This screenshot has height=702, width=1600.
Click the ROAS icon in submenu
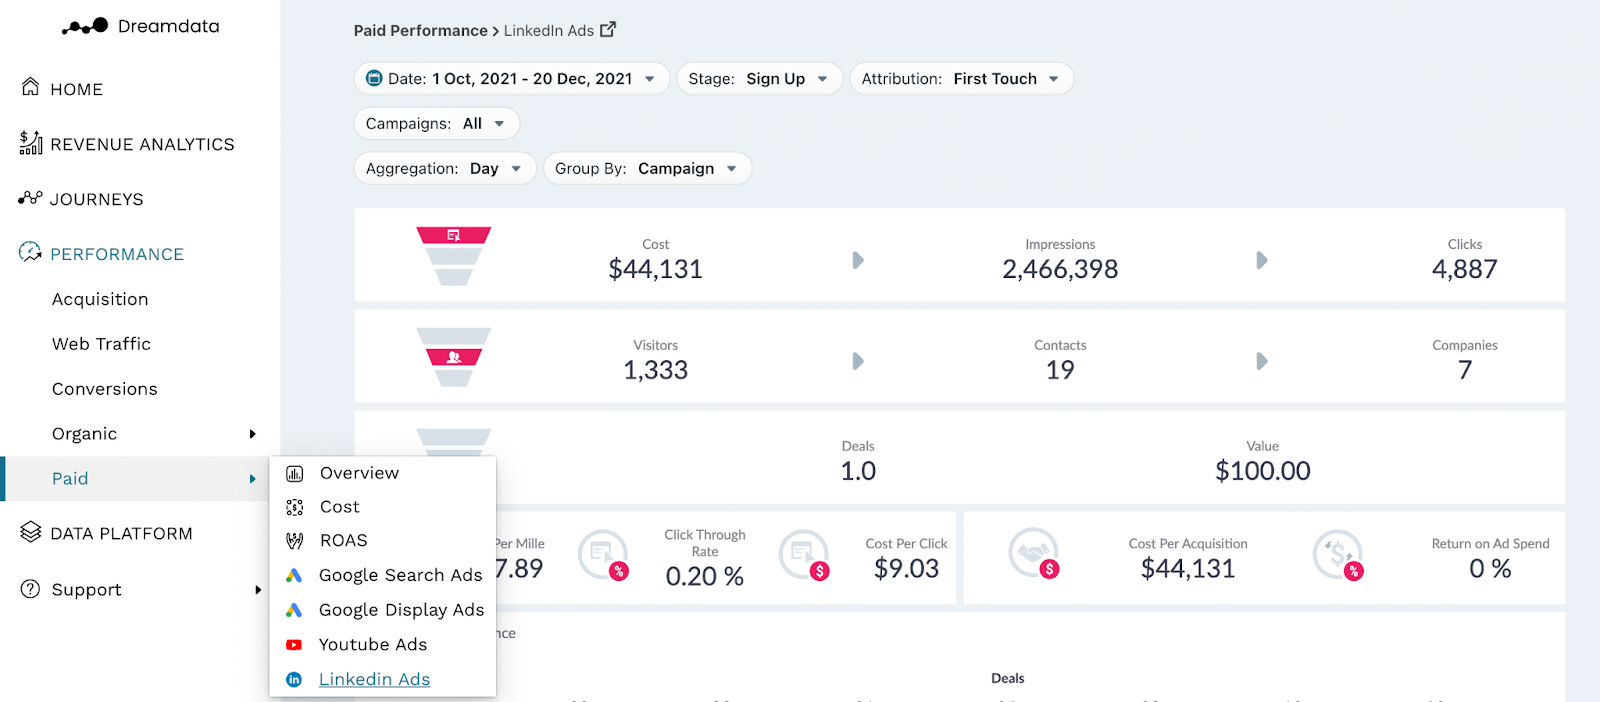(295, 541)
